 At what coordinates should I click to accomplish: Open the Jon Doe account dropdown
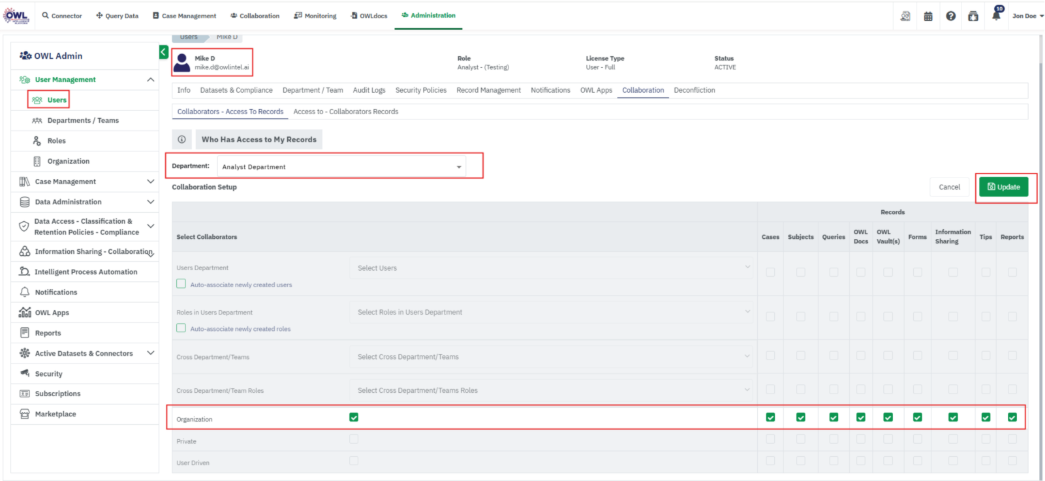pyautogui.click(x=1028, y=16)
